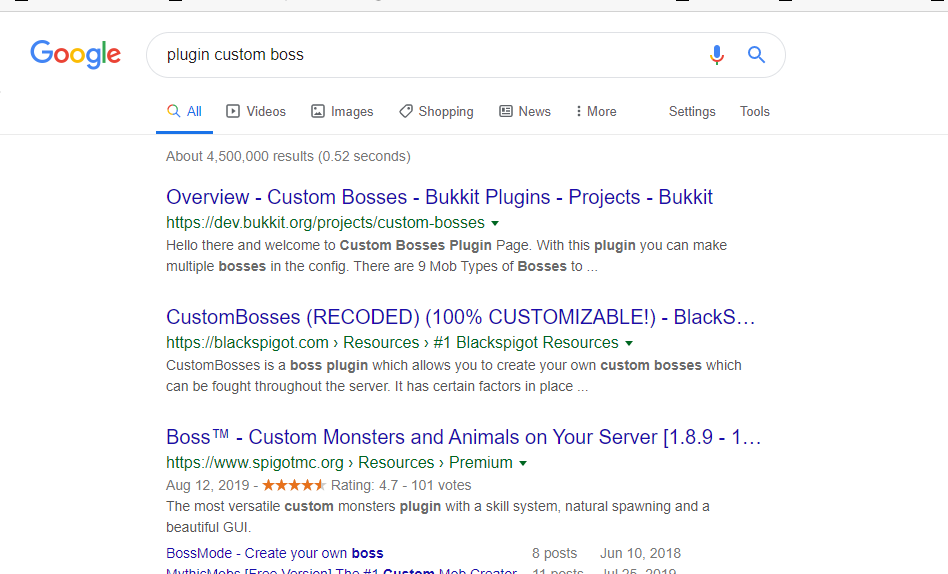Show search Tools options
948x574 pixels.
755,112
